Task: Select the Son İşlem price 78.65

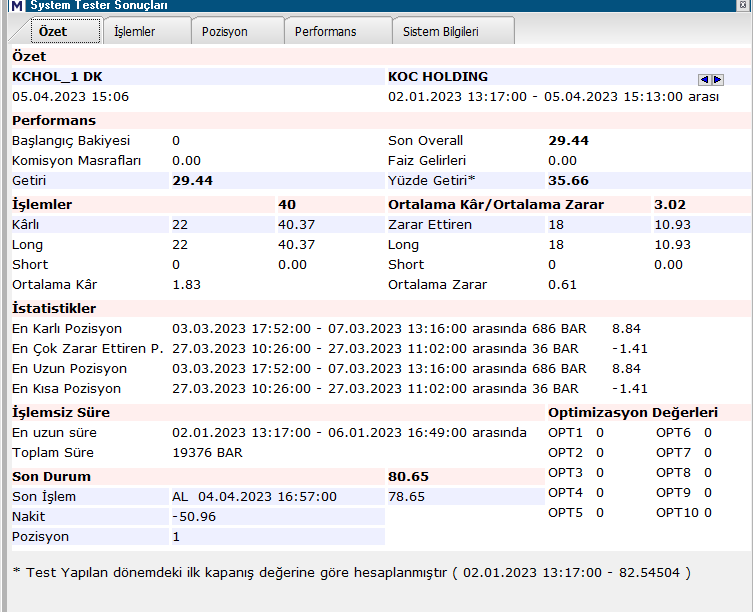Action: pos(406,497)
